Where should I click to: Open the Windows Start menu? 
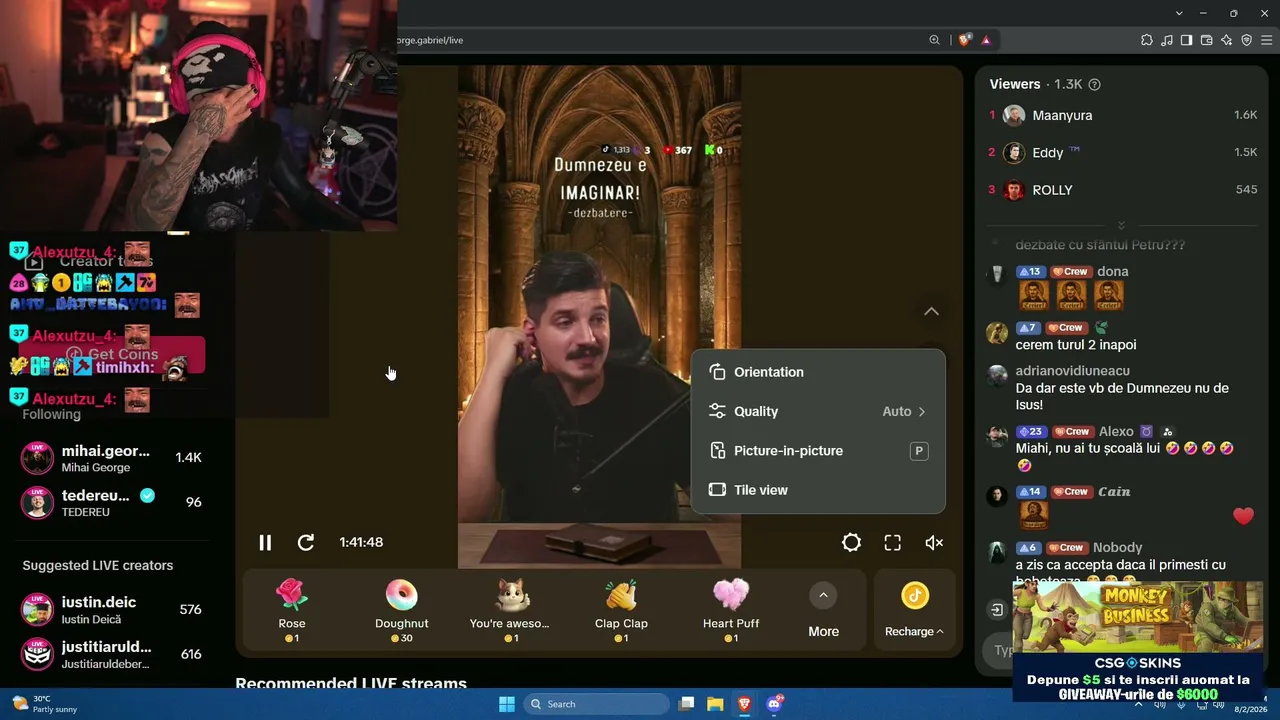507,704
